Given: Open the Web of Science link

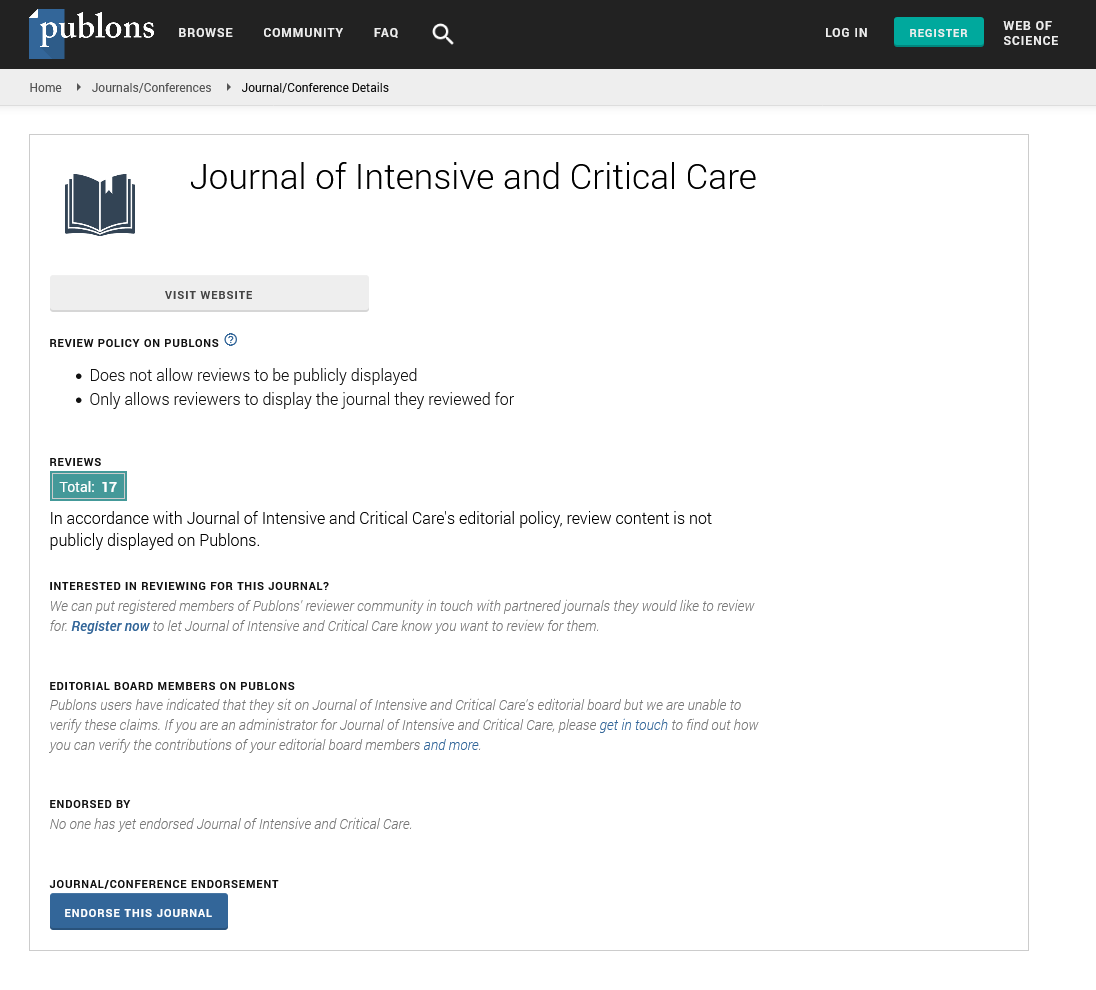Looking at the screenshot, I should [x=1030, y=33].
